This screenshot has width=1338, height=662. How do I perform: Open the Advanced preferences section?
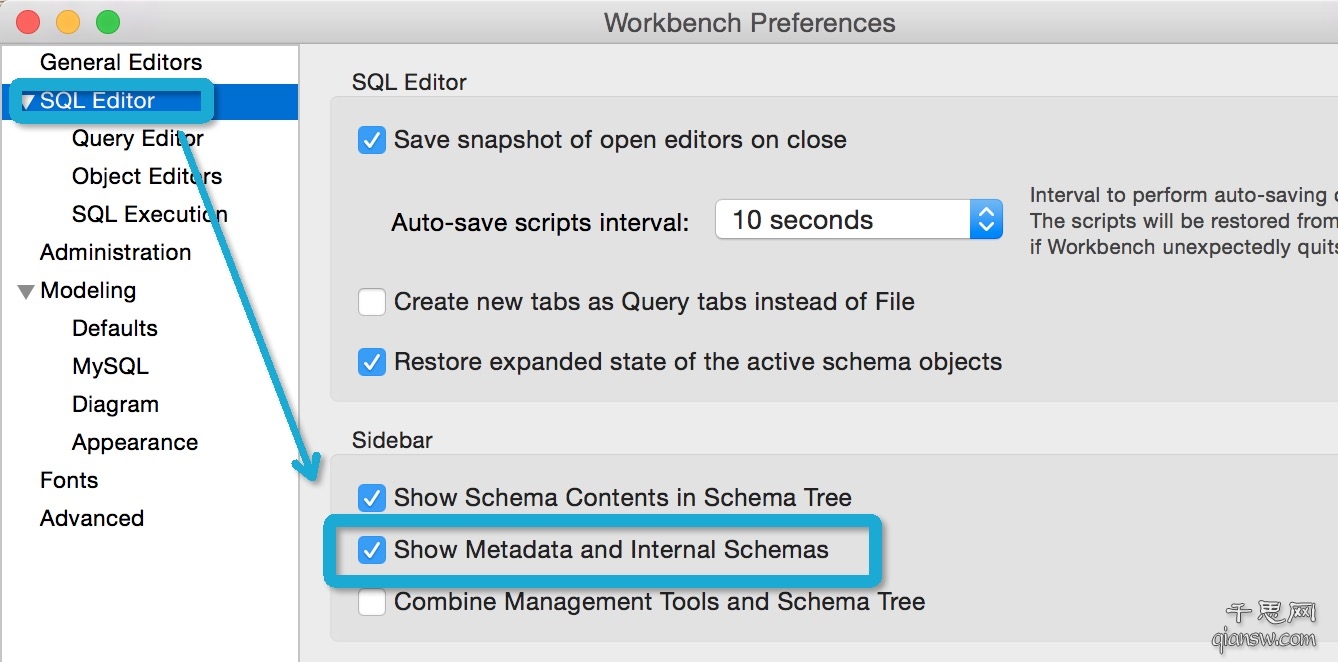click(x=92, y=518)
